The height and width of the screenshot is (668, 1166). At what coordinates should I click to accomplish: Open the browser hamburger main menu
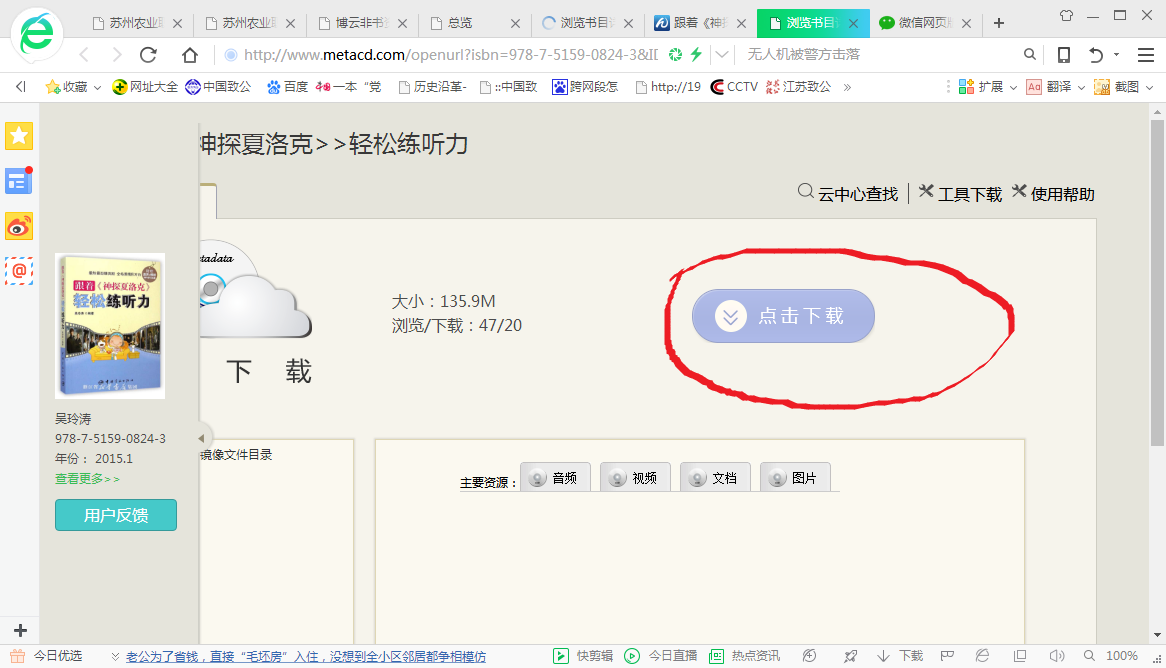click(x=1146, y=55)
